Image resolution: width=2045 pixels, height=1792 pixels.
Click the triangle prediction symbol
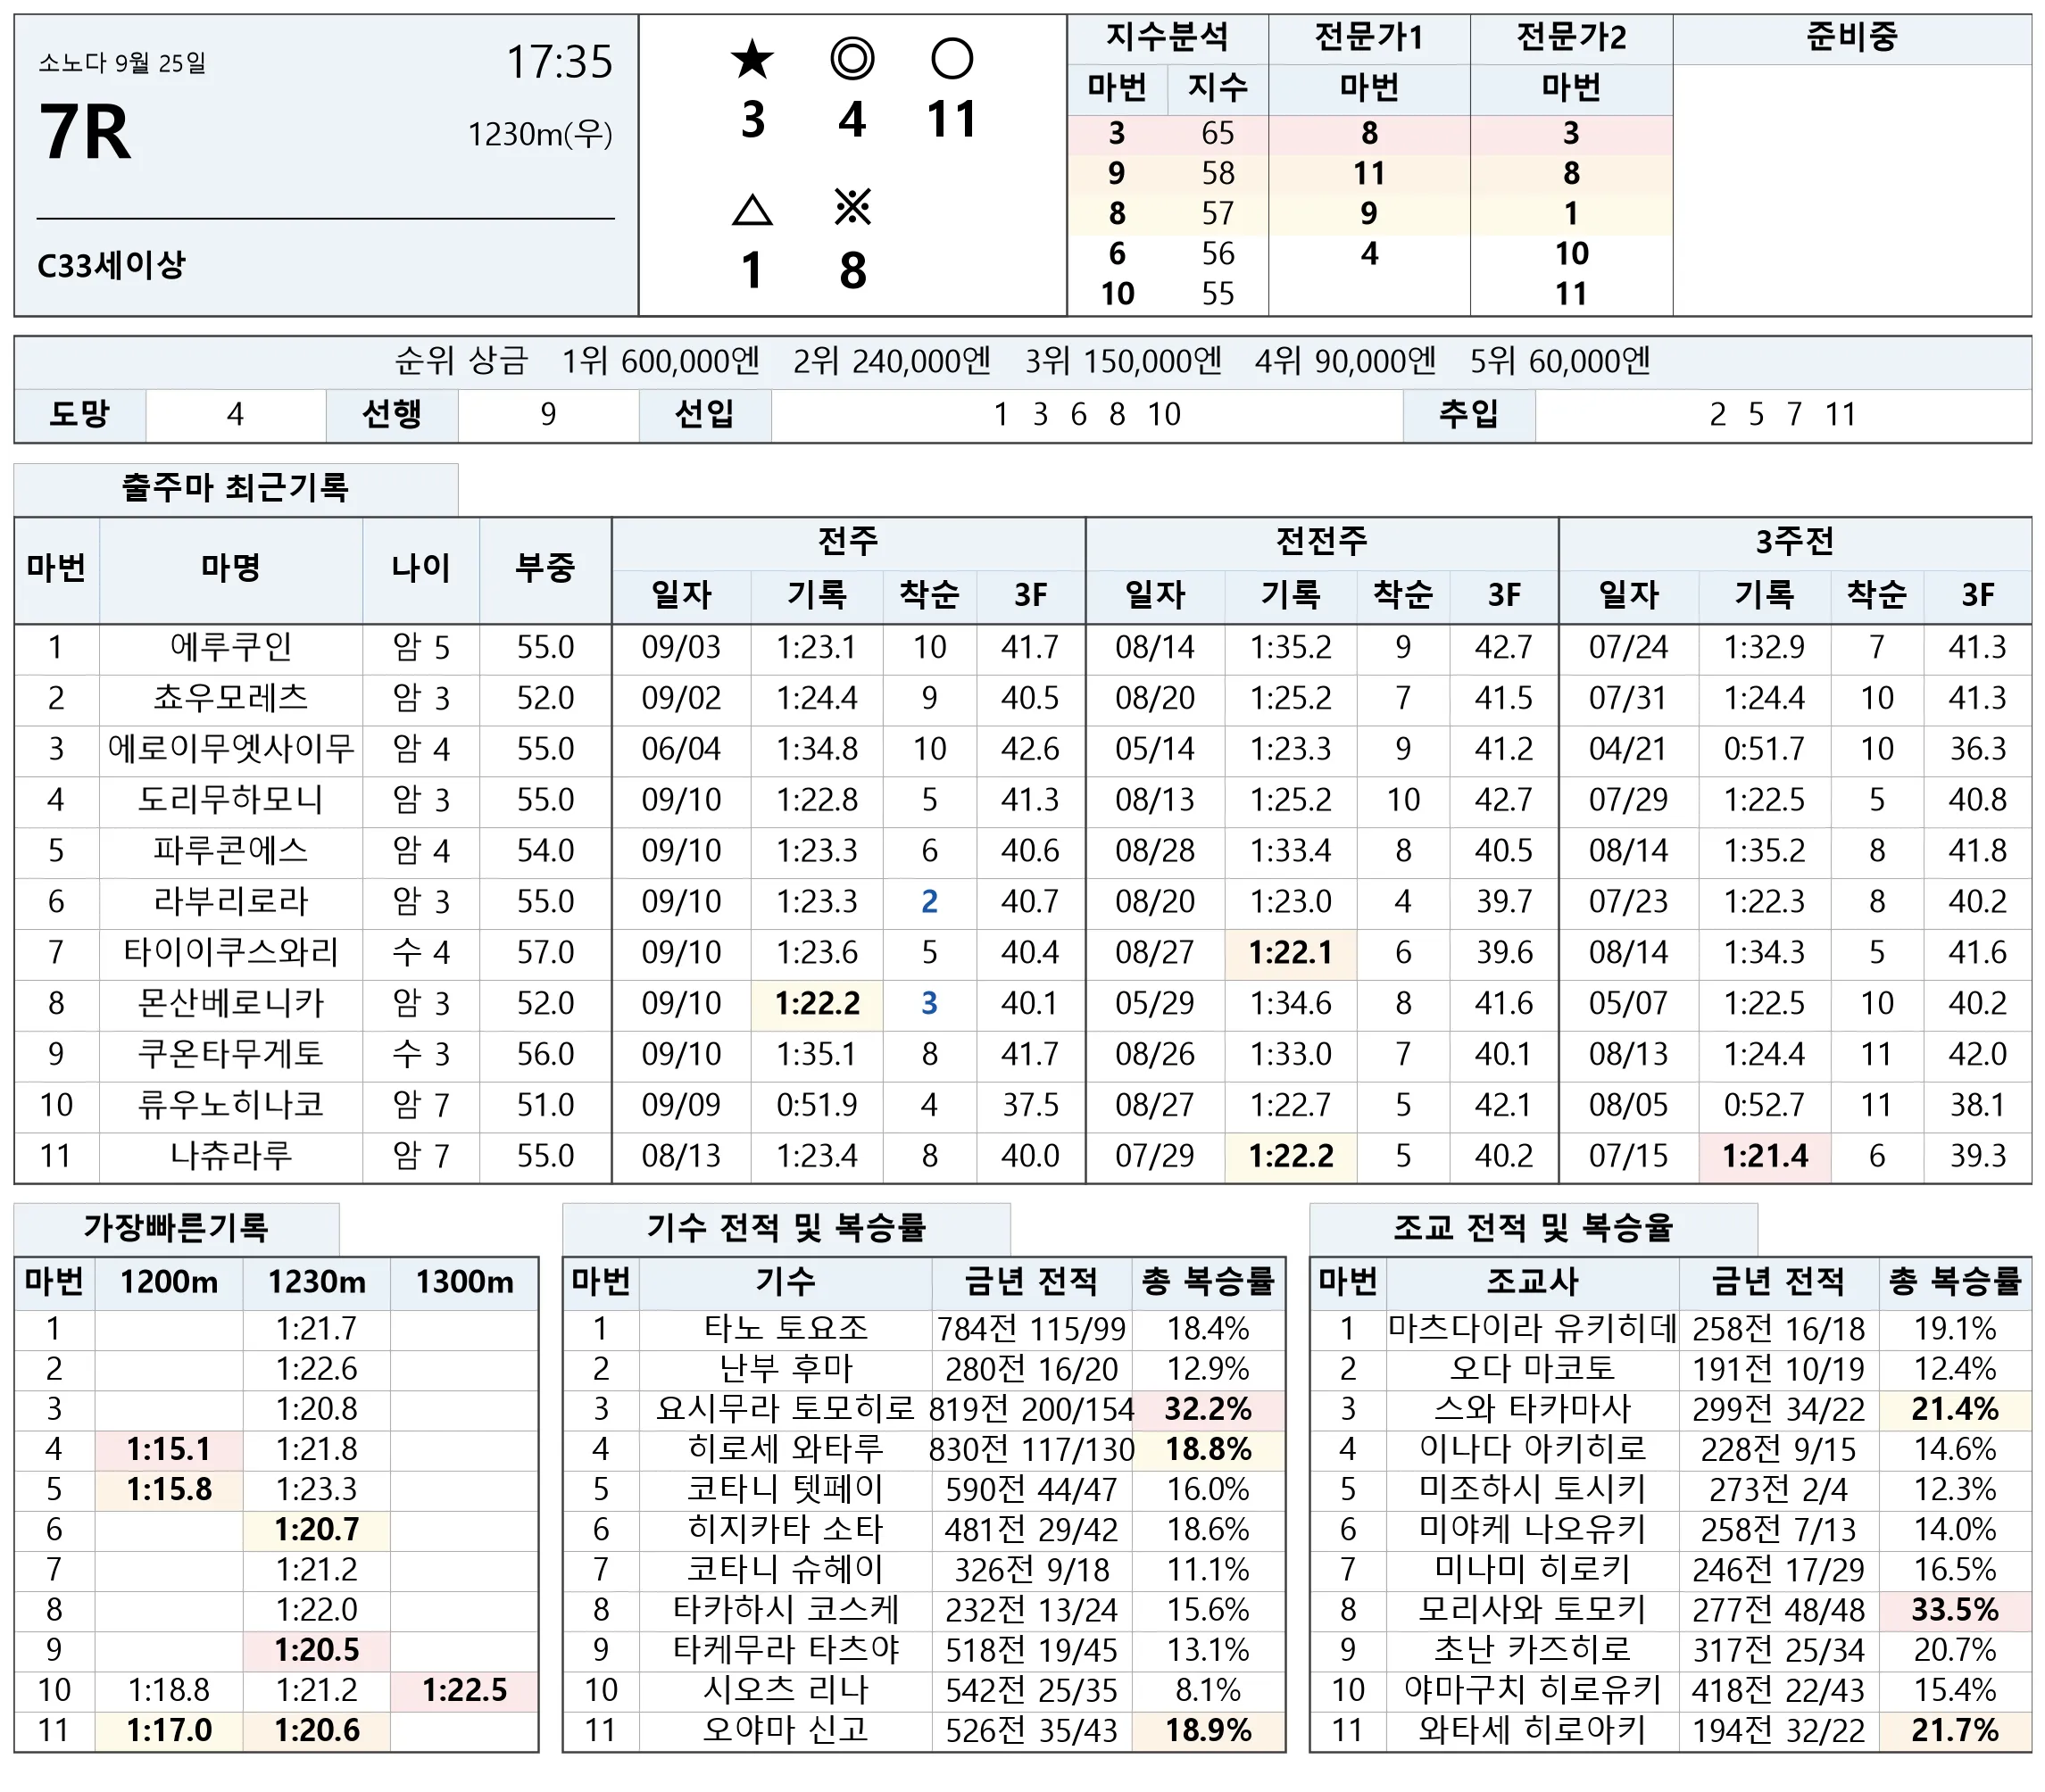click(752, 210)
